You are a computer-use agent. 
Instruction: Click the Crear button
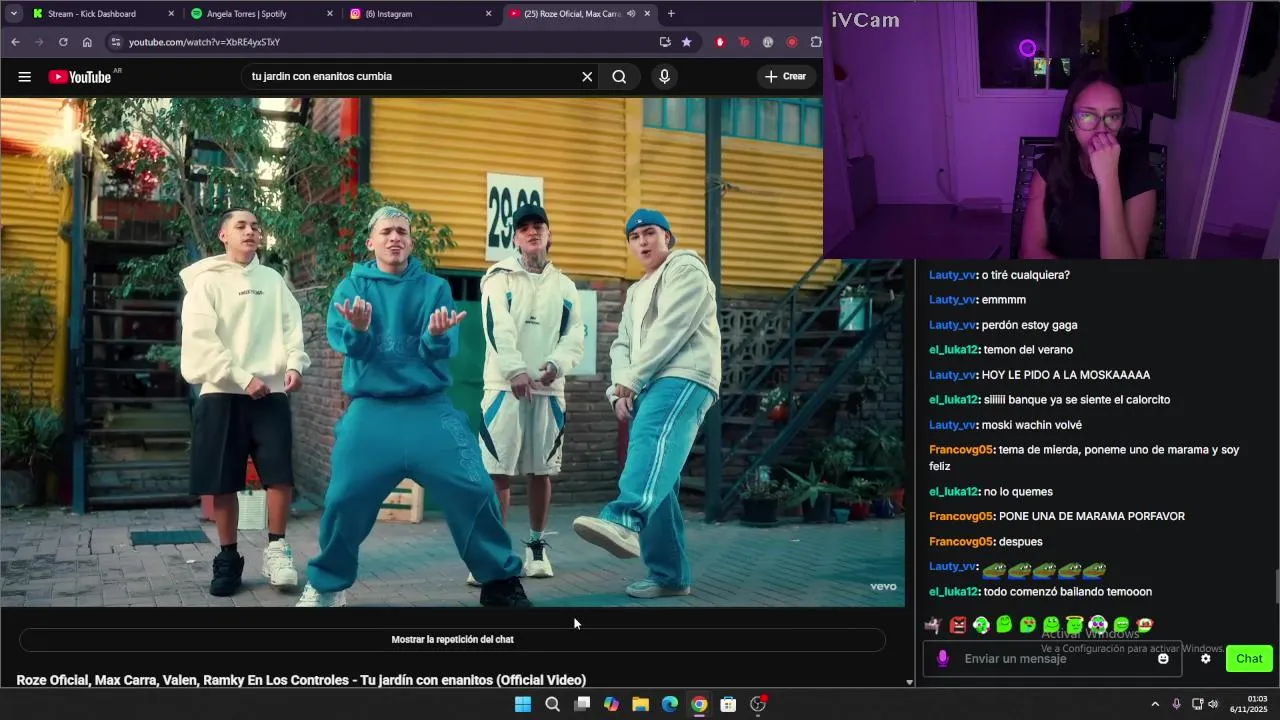pos(785,77)
